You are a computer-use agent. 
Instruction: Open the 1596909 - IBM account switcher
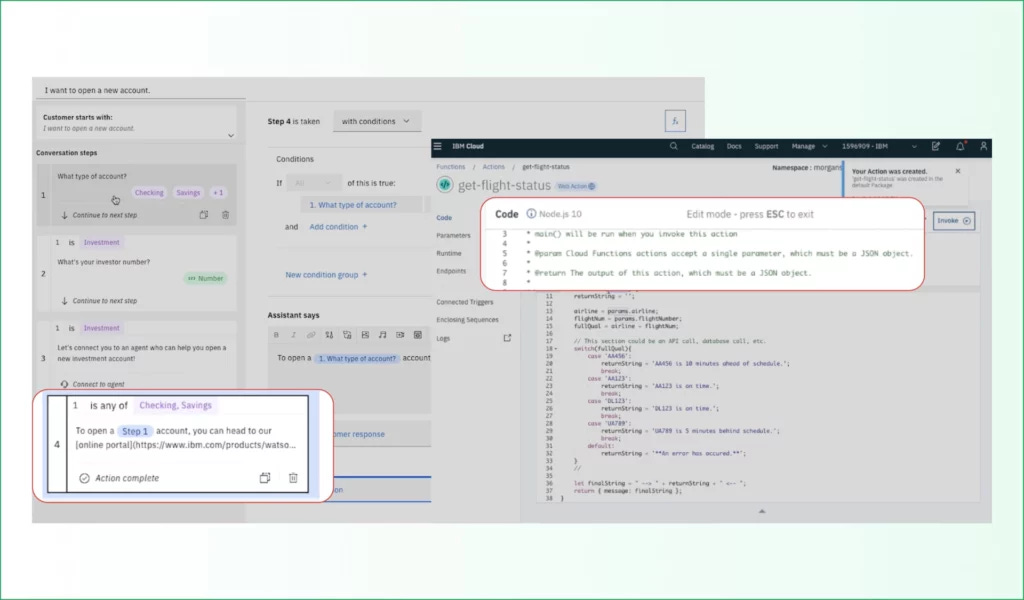(x=879, y=146)
